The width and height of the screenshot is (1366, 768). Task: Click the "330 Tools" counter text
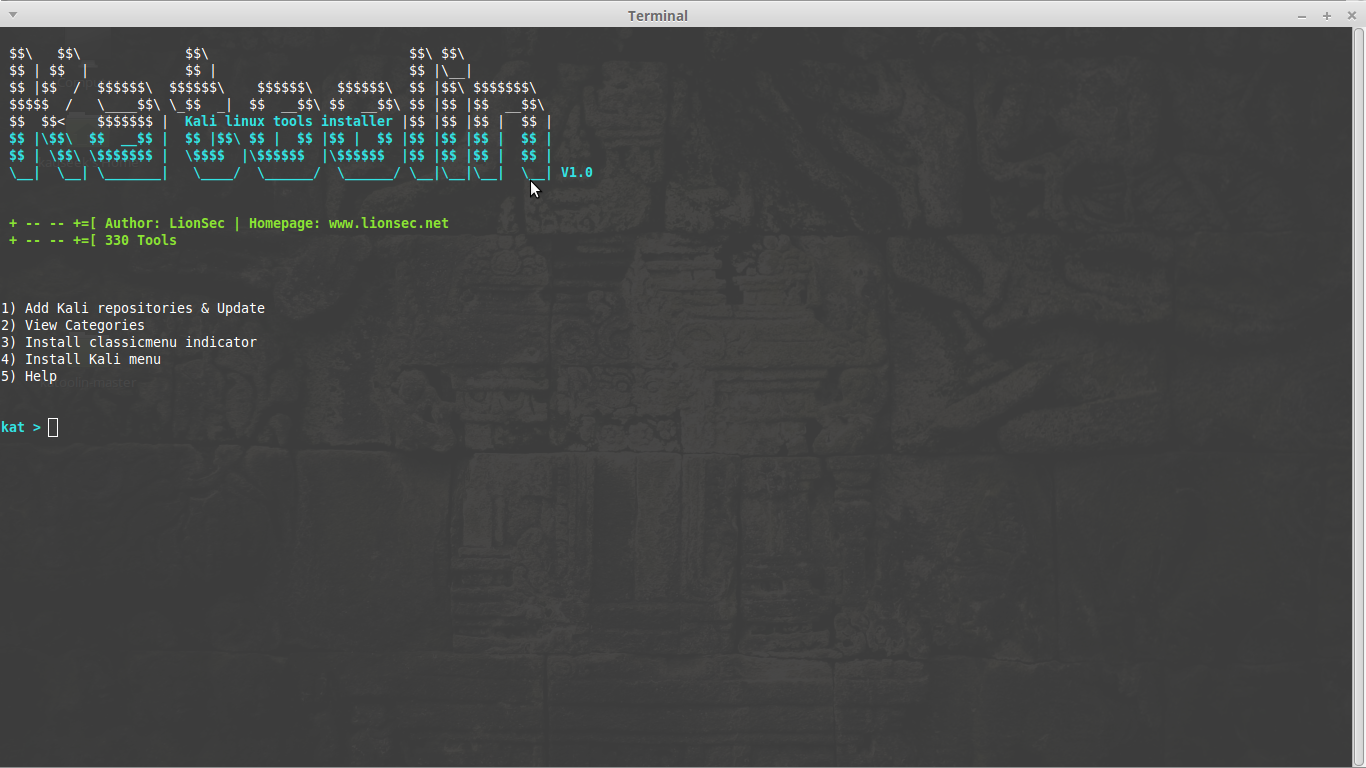click(x=141, y=240)
